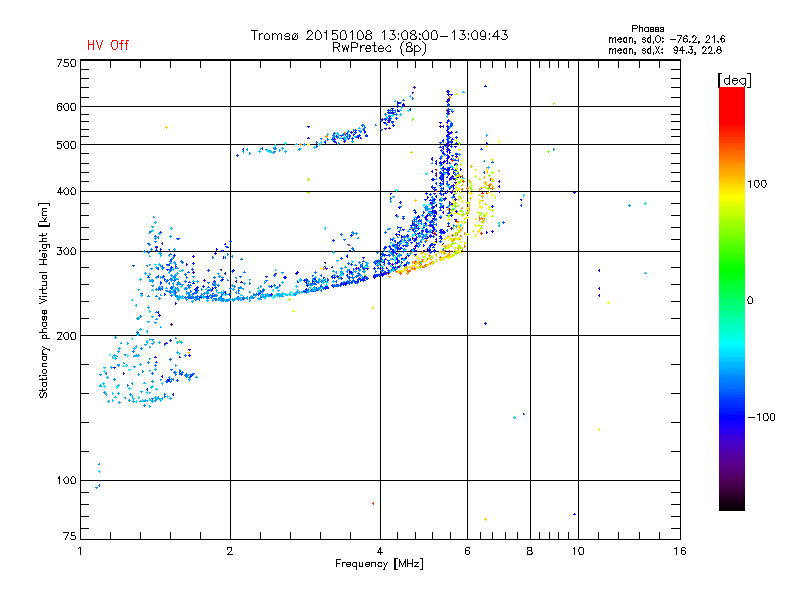
Task: Click the y-axis tick label '200'
Action: pyautogui.click(x=66, y=336)
